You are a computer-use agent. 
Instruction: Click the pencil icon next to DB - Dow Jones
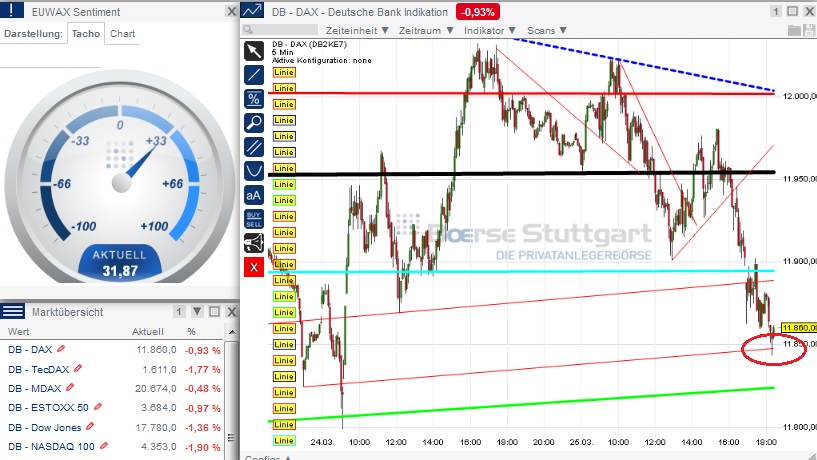(x=90, y=426)
